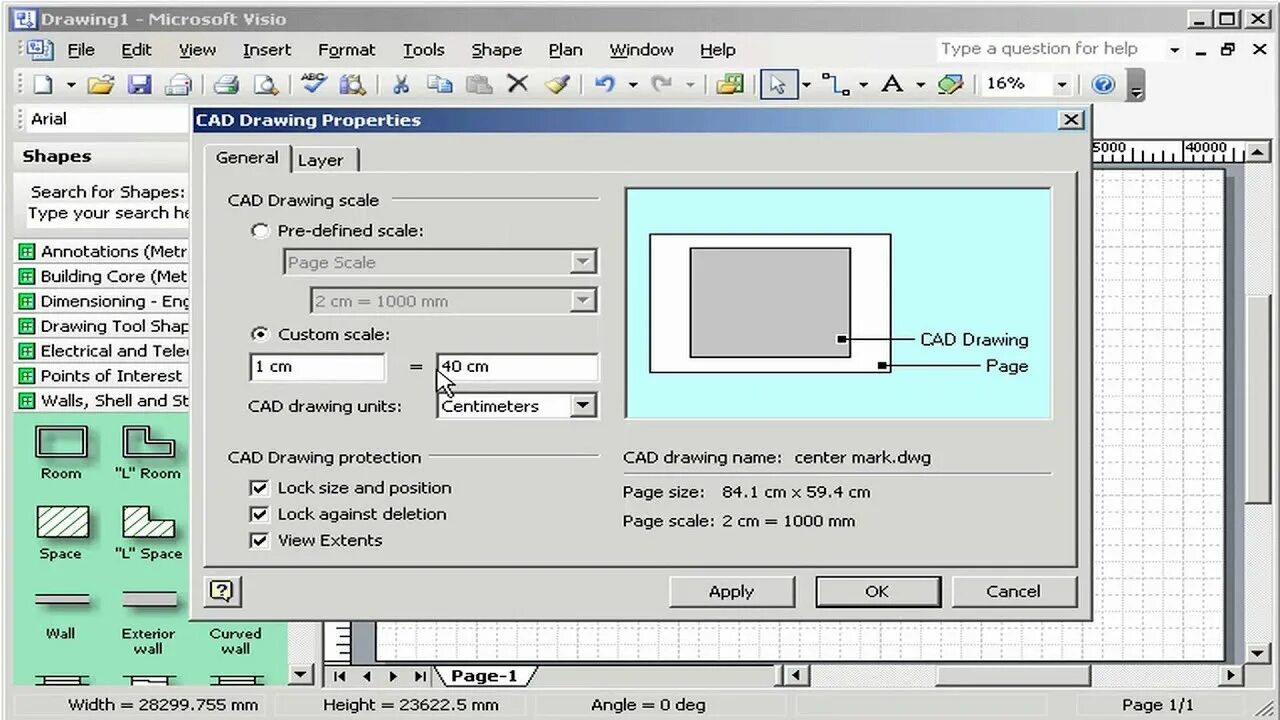Select the Text tool
Viewport: 1280px width, 720px height.
[893, 85]
